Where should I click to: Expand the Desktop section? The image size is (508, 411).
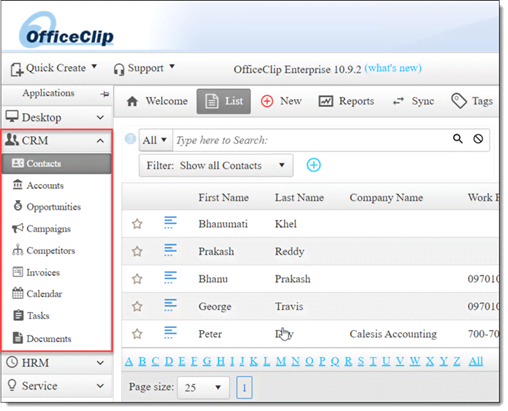click(57, 117)
